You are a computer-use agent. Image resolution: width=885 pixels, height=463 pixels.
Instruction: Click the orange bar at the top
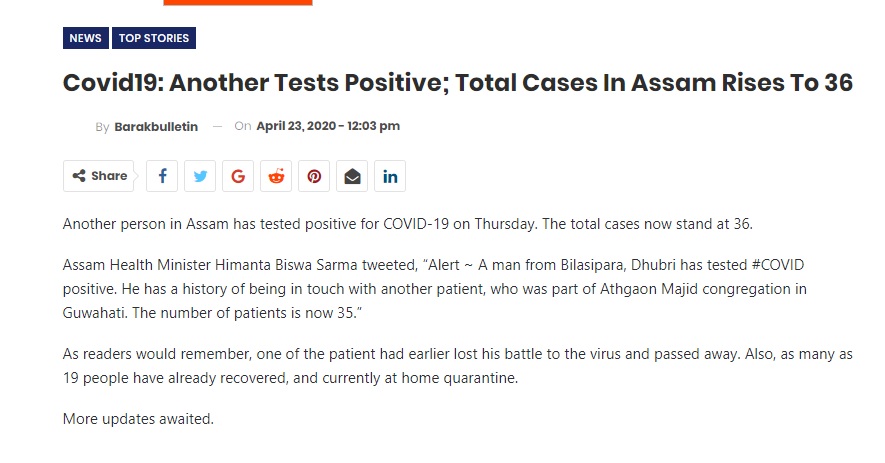[x=238, y=2]
